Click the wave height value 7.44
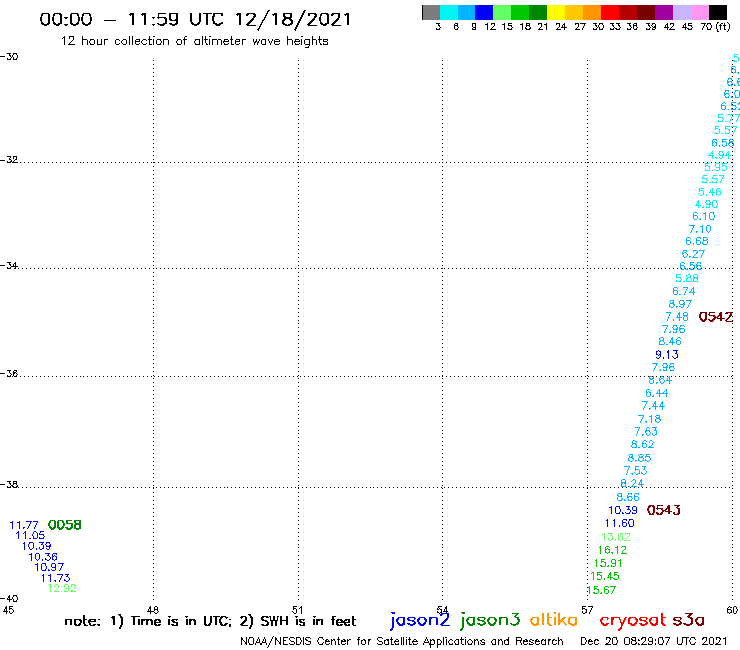This screenshot has width=740, height=650. pyautogui.click(x=653, y=405)
